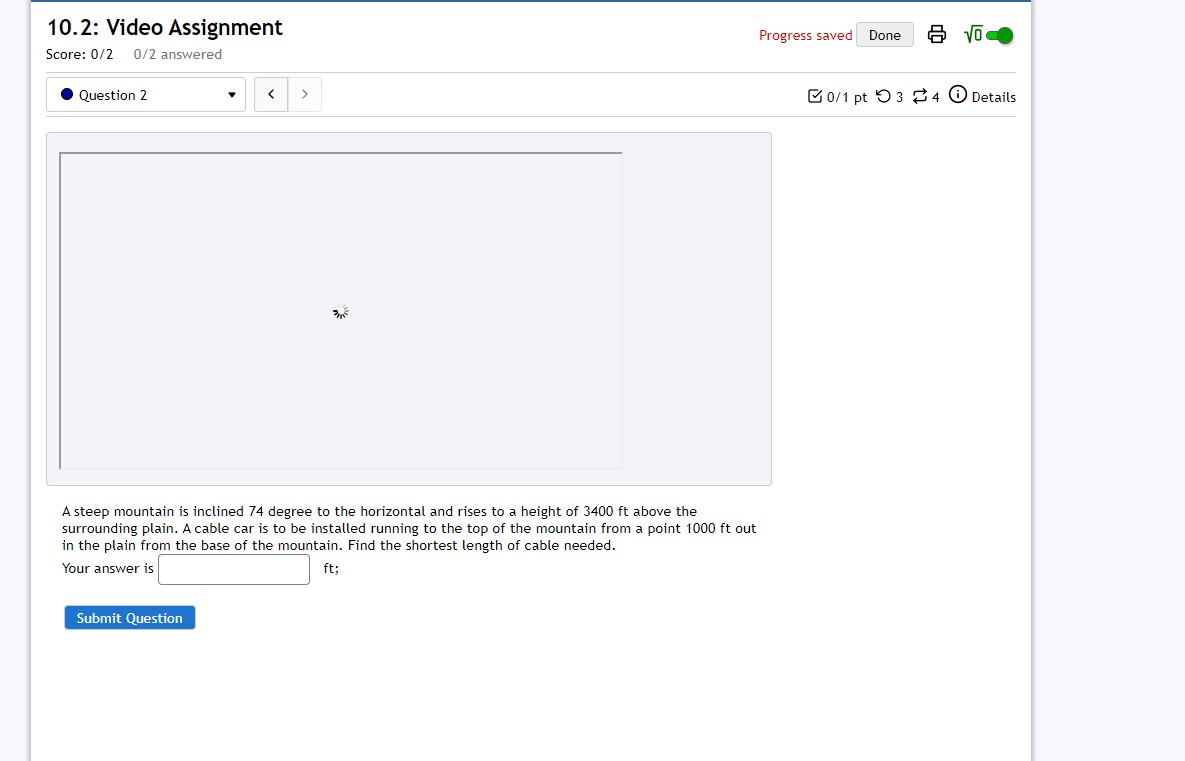Click the blue dot beside Question 2

[x=67, y=94]
